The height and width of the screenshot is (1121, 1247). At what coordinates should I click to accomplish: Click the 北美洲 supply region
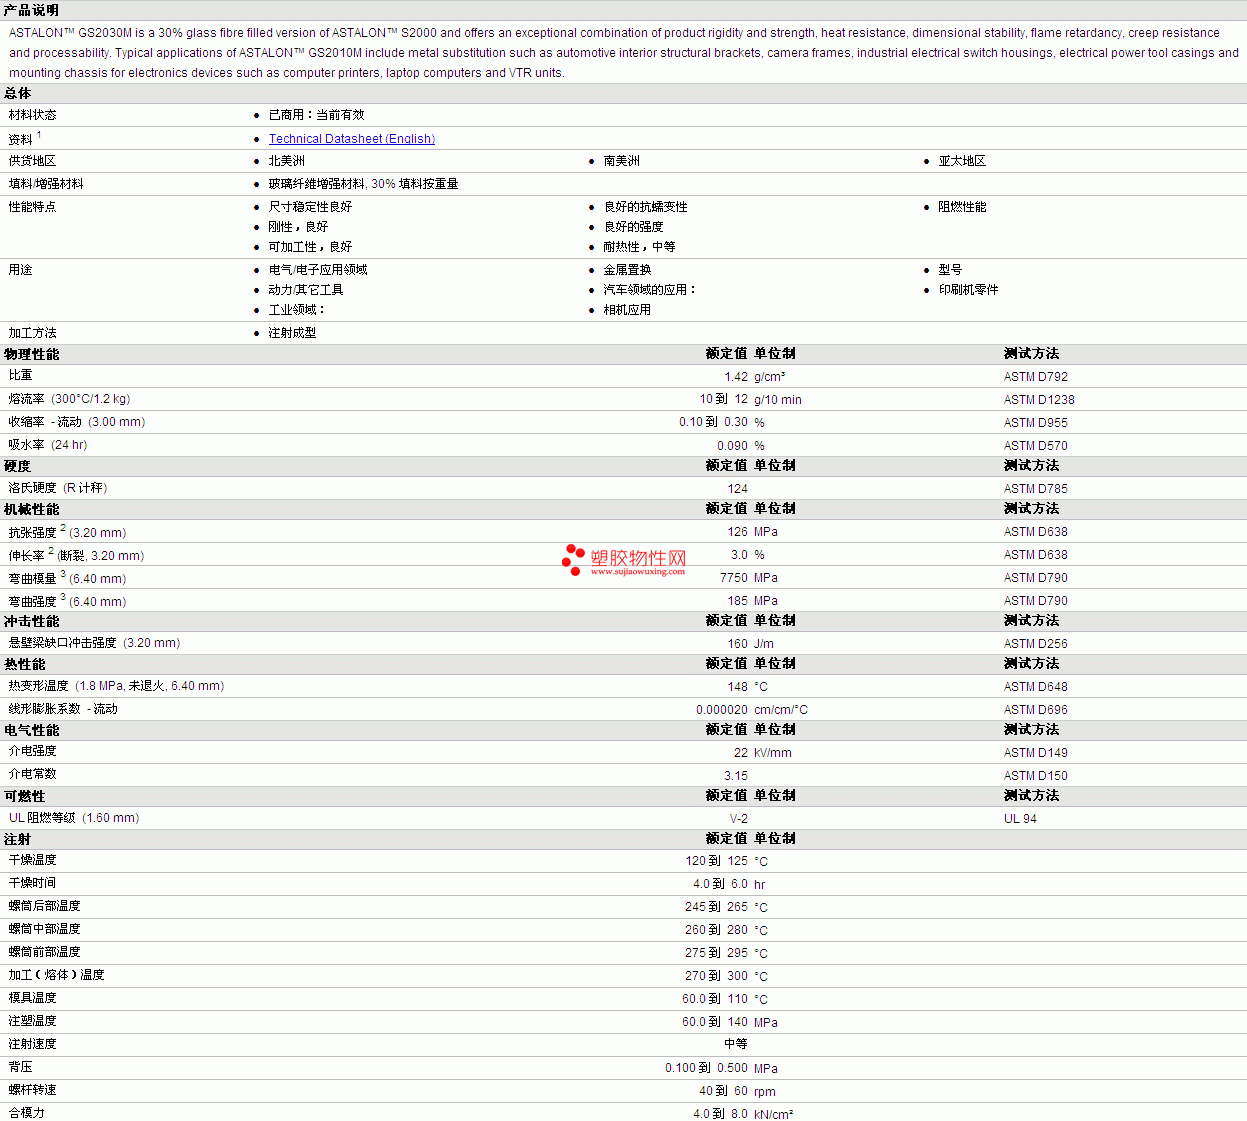coord(286,161)
